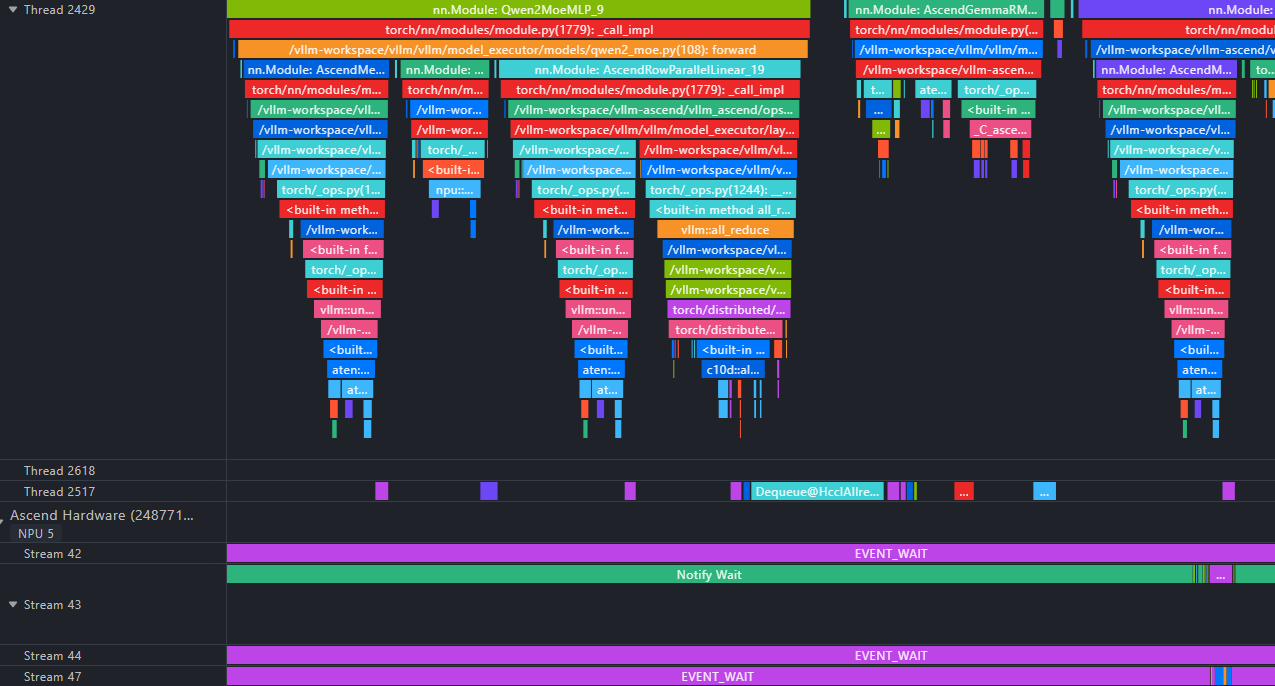Select the Thread 2517 track label
This screenshot has width=1275, height=686.
(x=59, y=492)
